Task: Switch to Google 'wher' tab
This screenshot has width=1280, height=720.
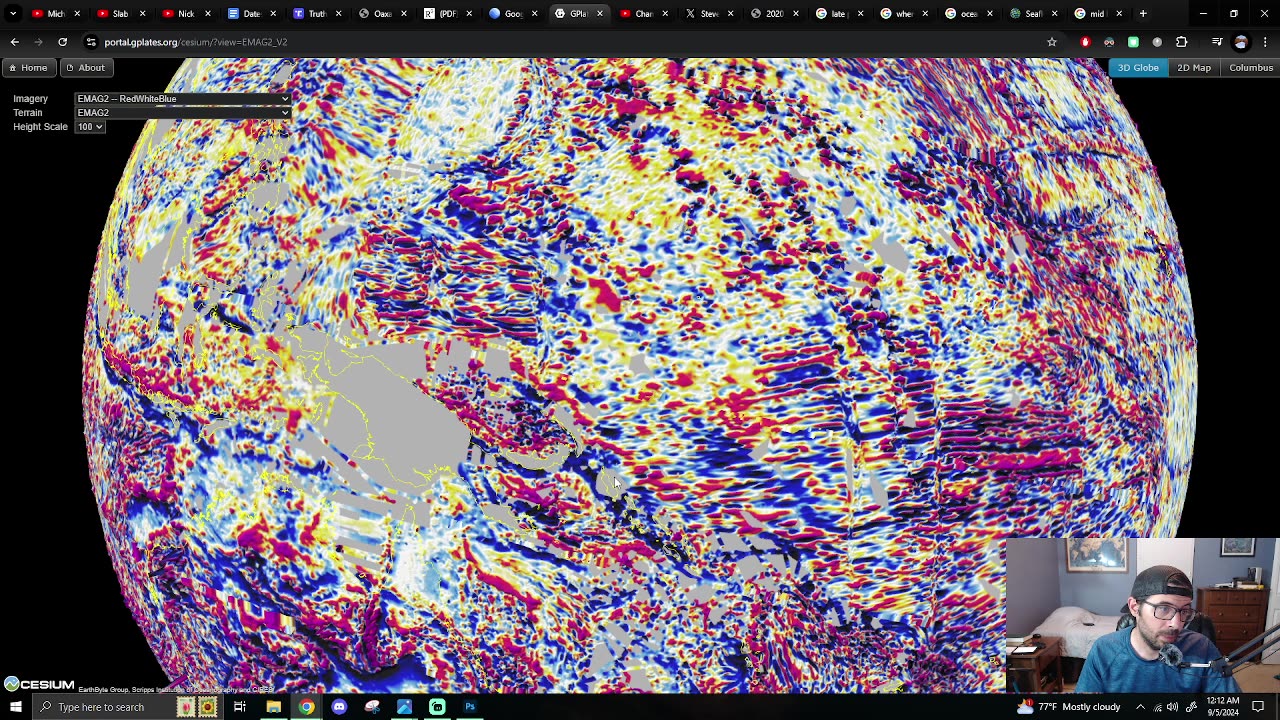Action: 903,14
